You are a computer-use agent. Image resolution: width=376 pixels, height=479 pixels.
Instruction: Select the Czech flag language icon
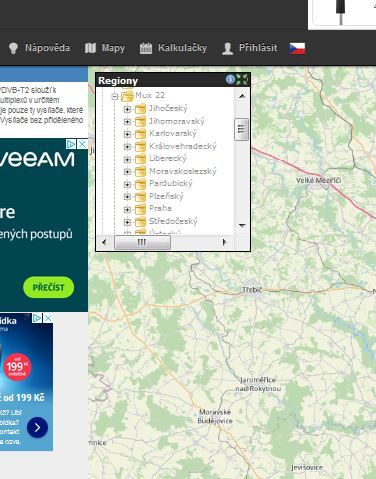(297, 48)
